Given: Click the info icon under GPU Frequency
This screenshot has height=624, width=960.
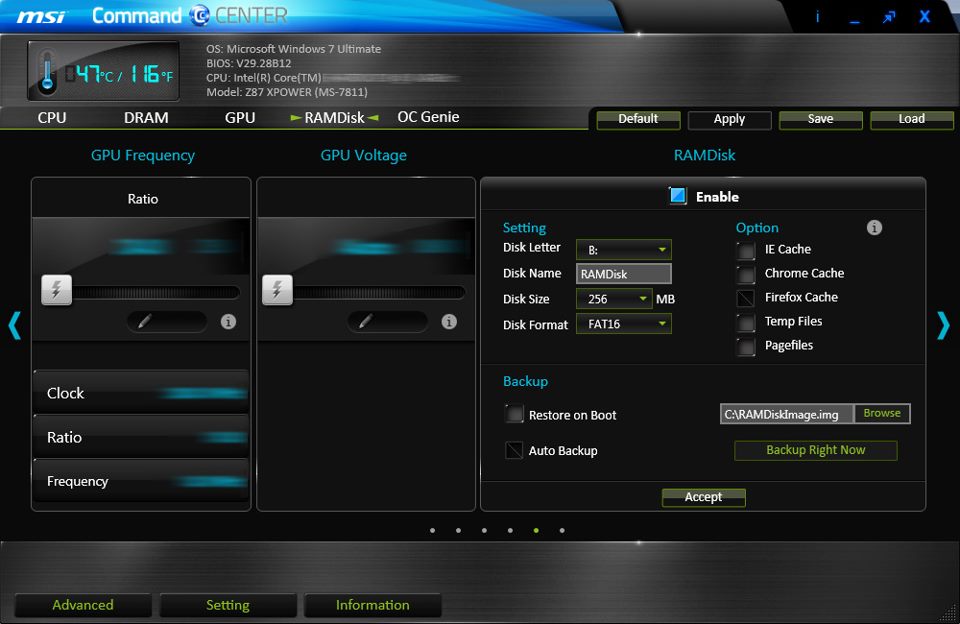Looking at the screenshot, I should (228, 321).
